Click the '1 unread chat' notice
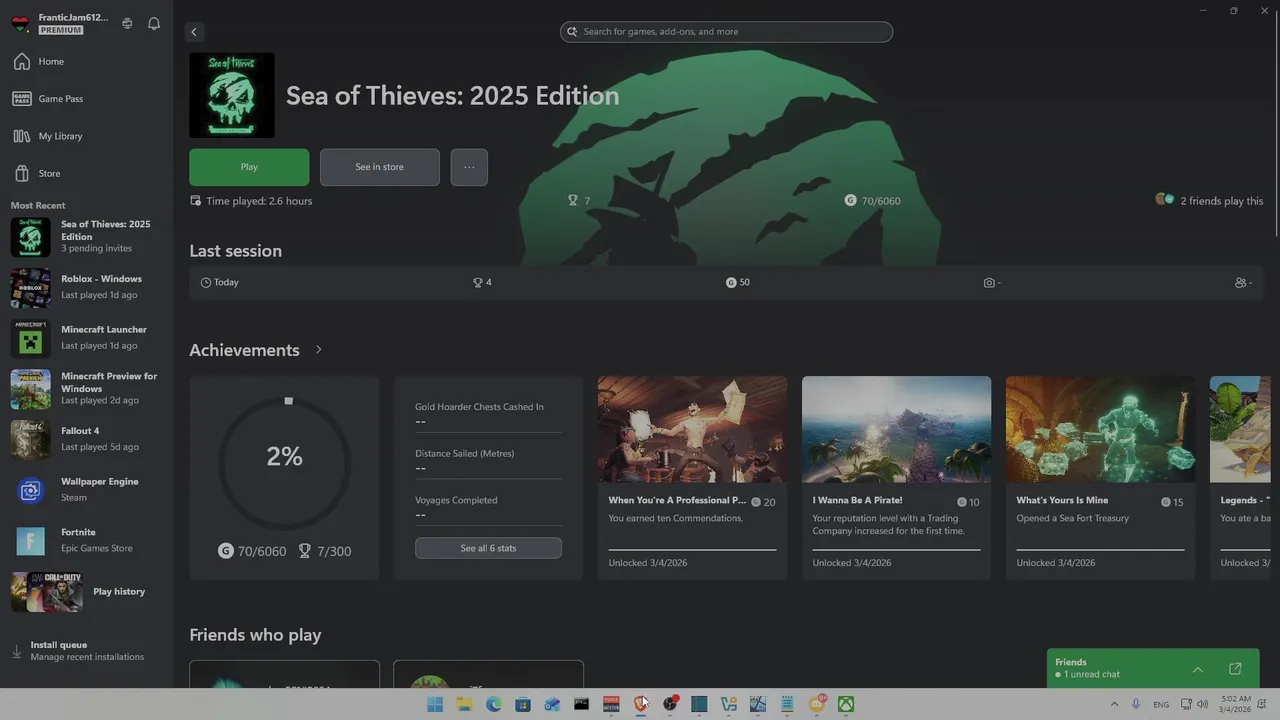 pyautogui.click(x=1092, y=675)
